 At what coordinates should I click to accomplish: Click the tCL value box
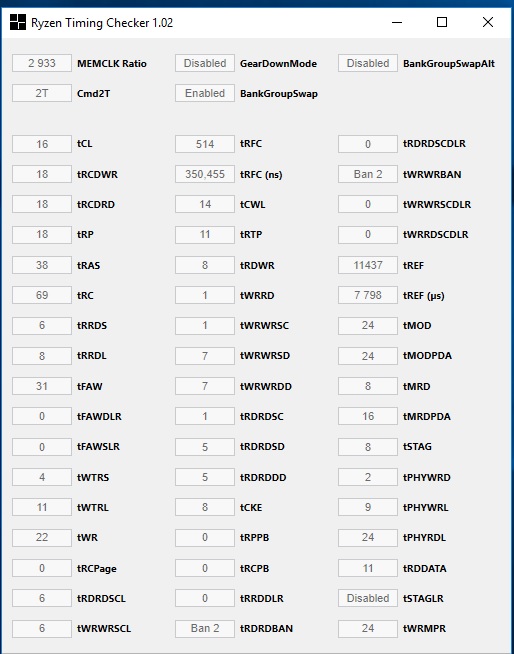pyautogui.click(x=42, y=144)
